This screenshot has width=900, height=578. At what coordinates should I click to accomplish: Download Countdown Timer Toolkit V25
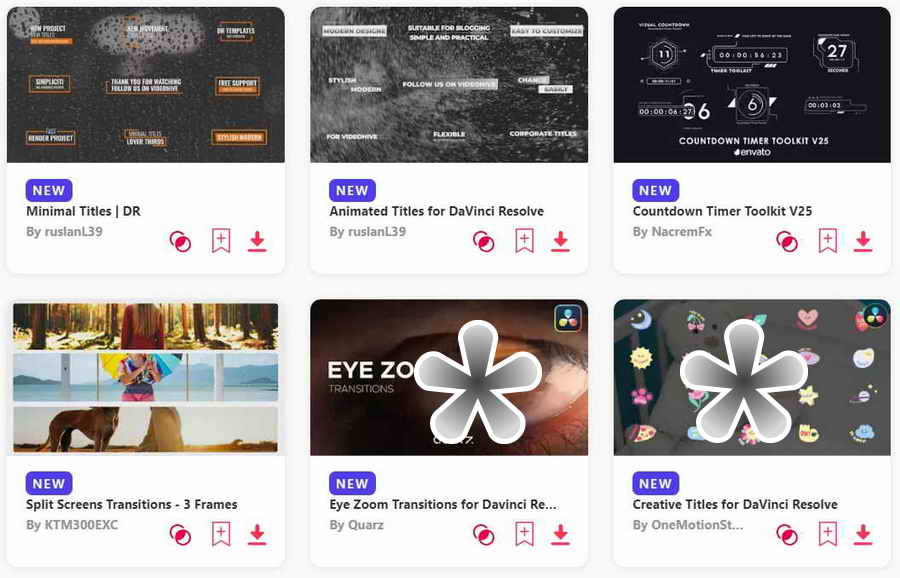(x=863, y=242)
